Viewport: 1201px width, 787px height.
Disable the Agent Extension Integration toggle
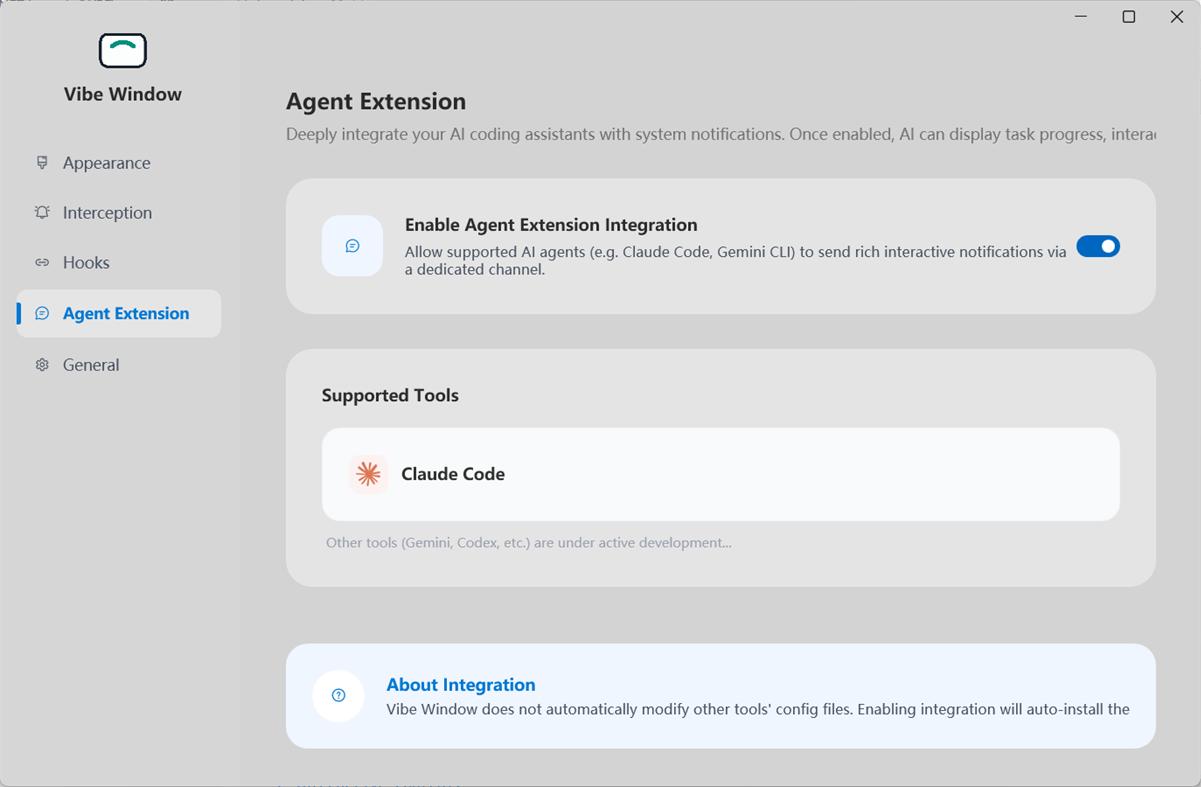[x=1098, y=246]
